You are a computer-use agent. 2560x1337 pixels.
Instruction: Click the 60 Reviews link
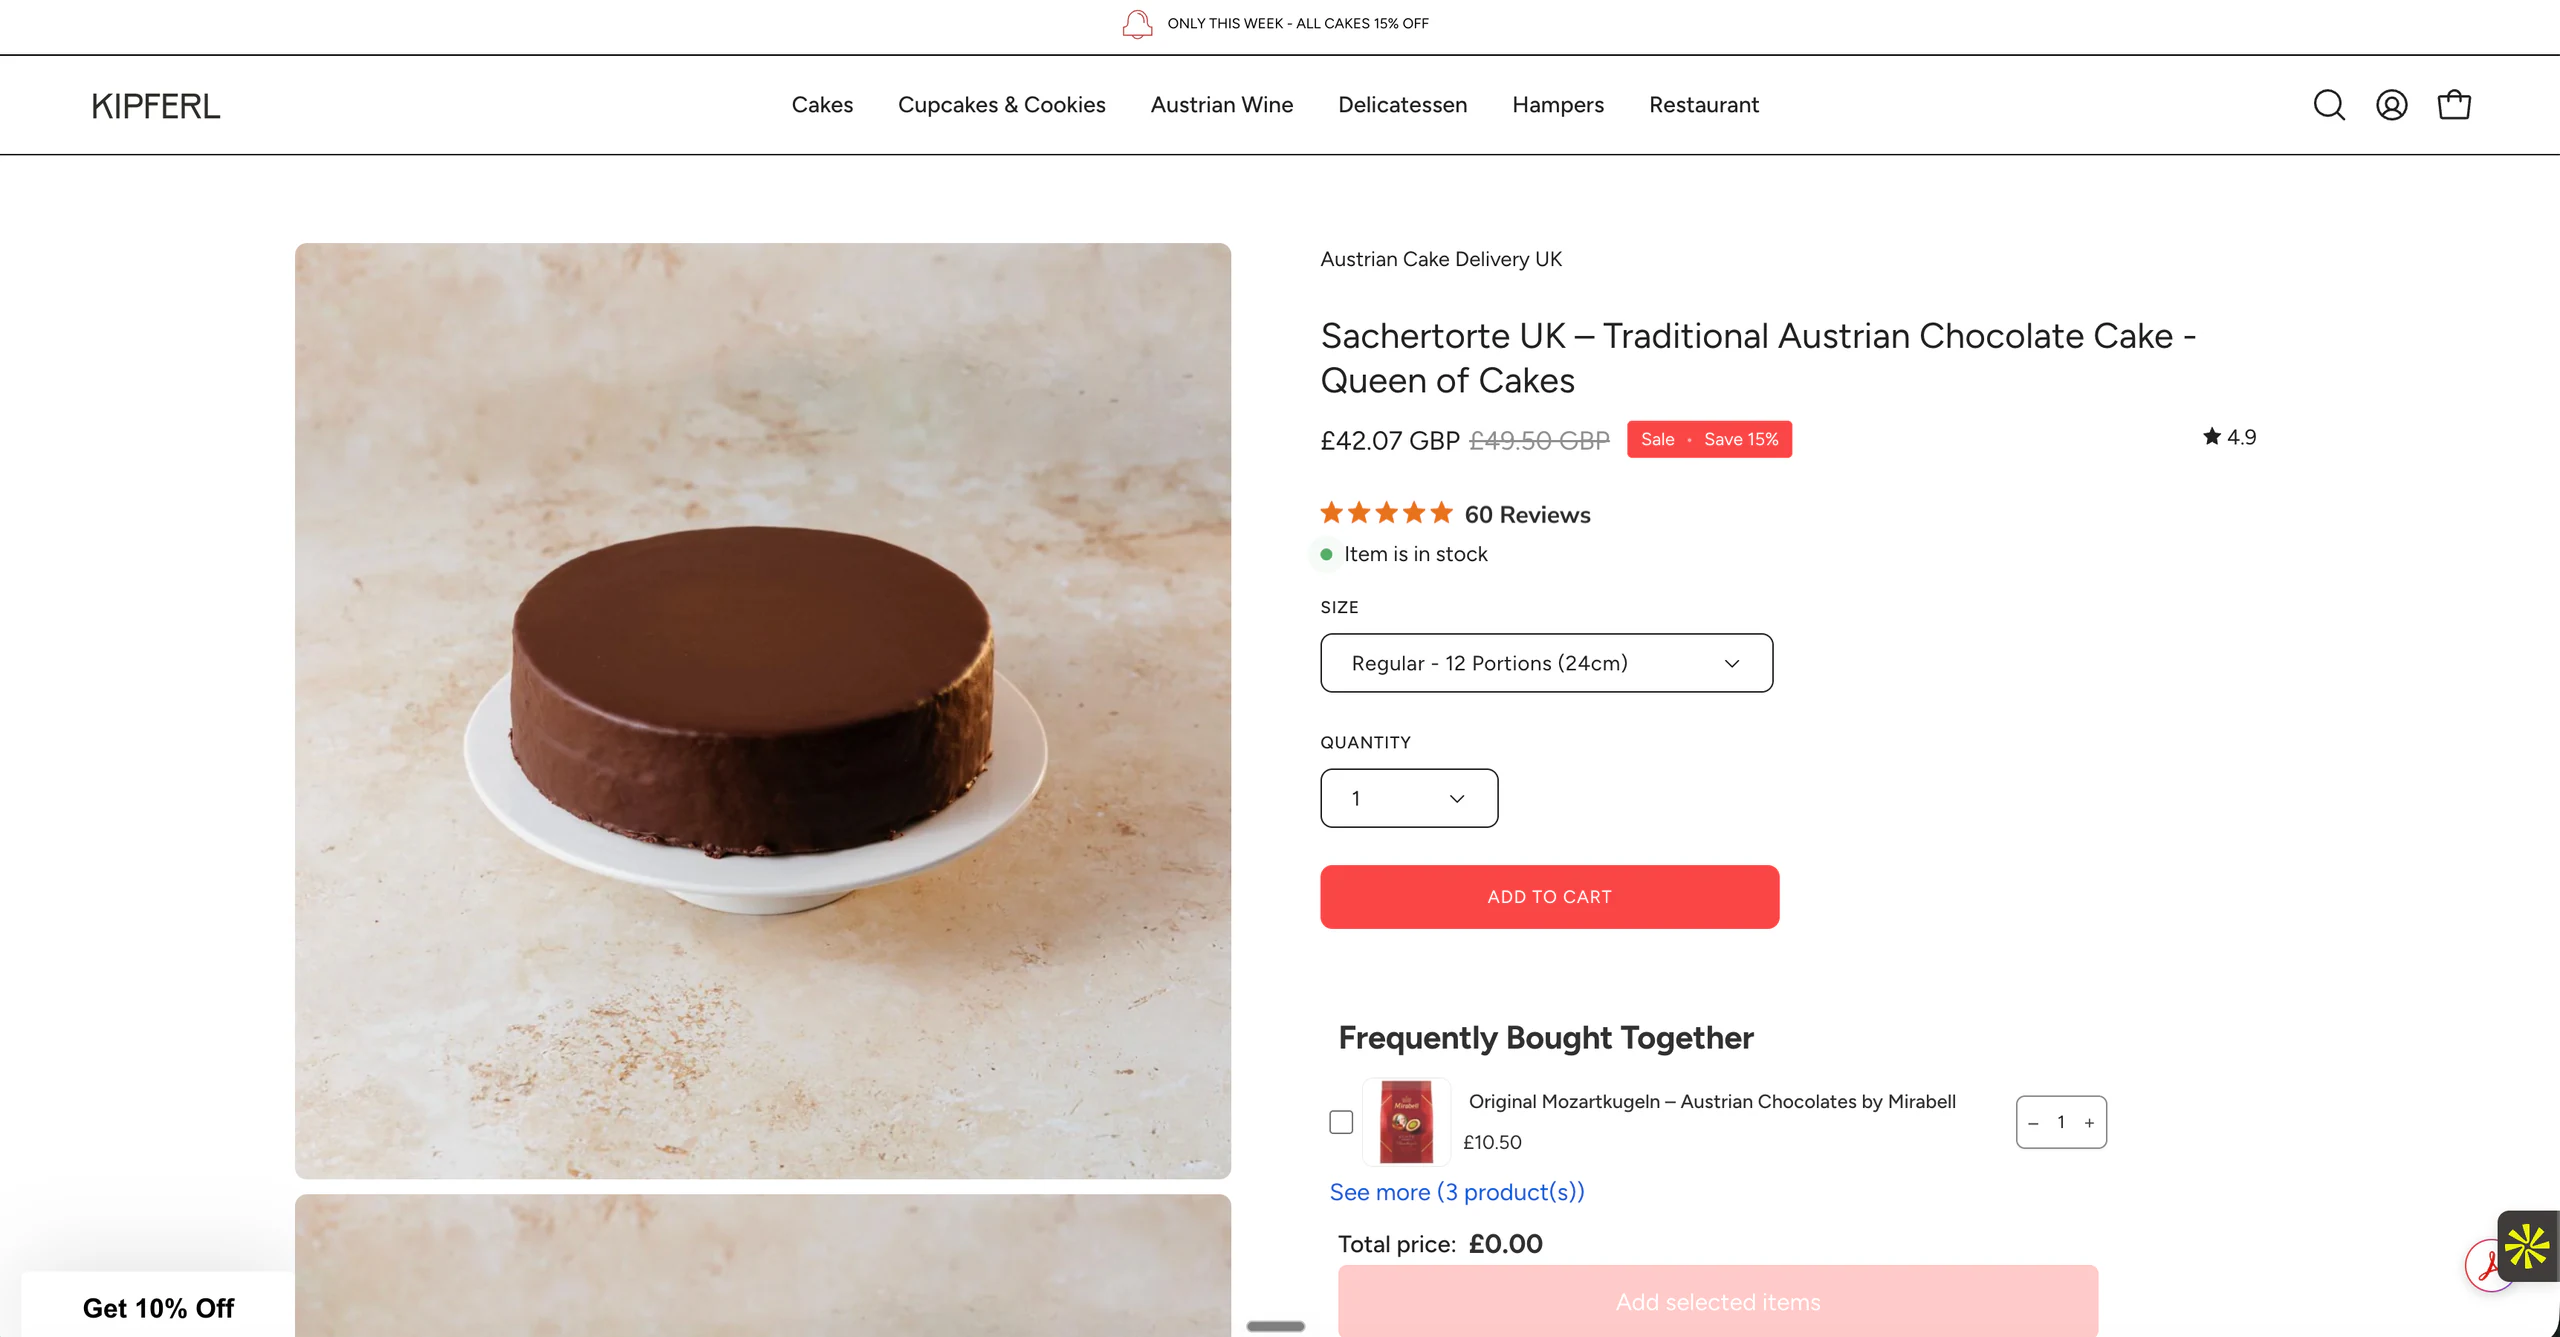[1527, 514]
